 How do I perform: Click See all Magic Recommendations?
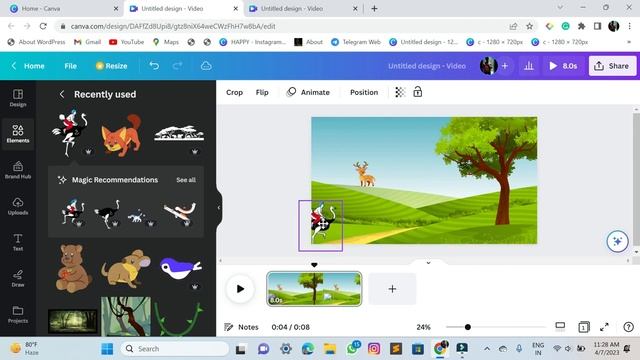[x=186, y=180]
